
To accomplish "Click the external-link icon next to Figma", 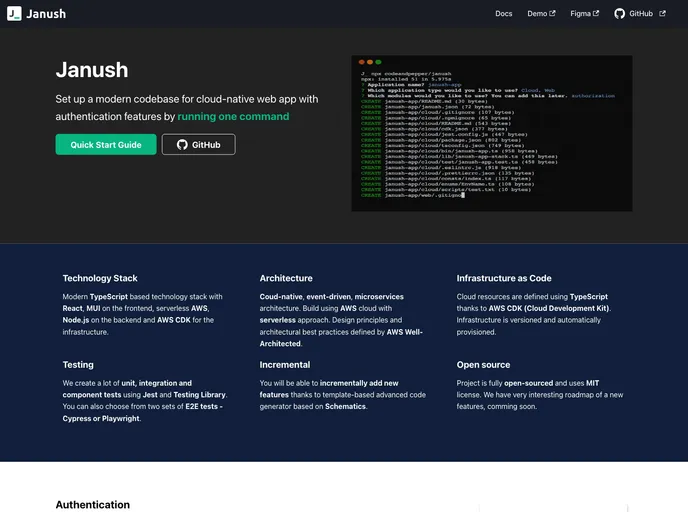I will [x=595, y=13].
